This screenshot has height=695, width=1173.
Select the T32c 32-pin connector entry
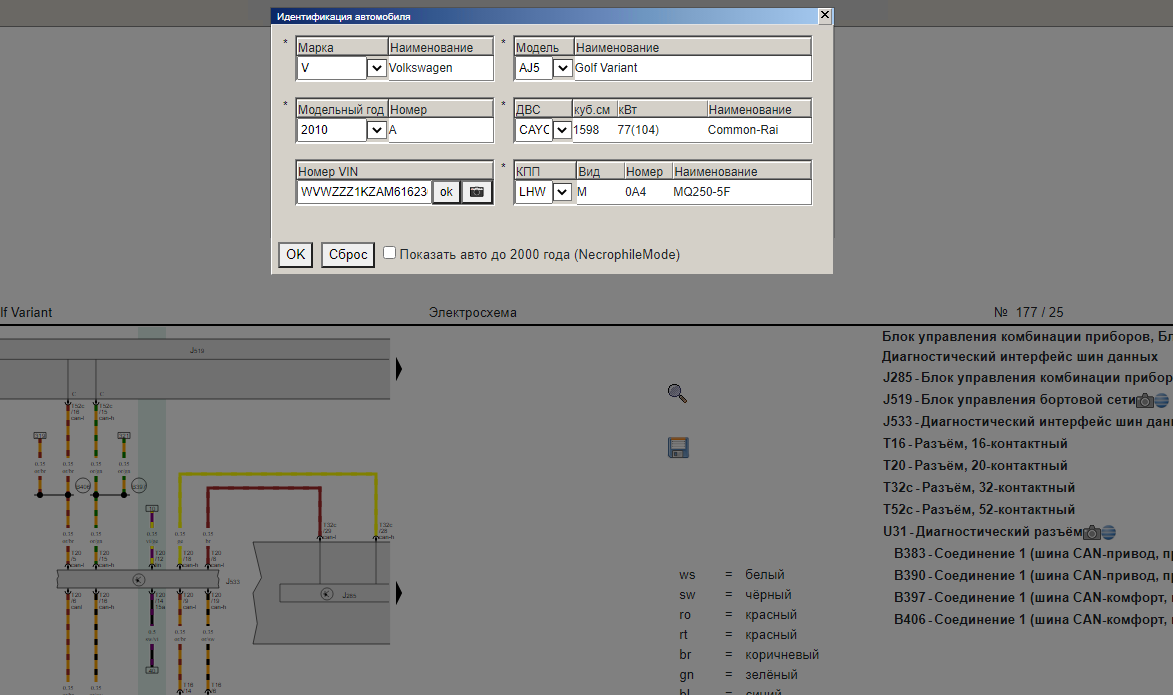pyautogui.click(x=978, y=488)
